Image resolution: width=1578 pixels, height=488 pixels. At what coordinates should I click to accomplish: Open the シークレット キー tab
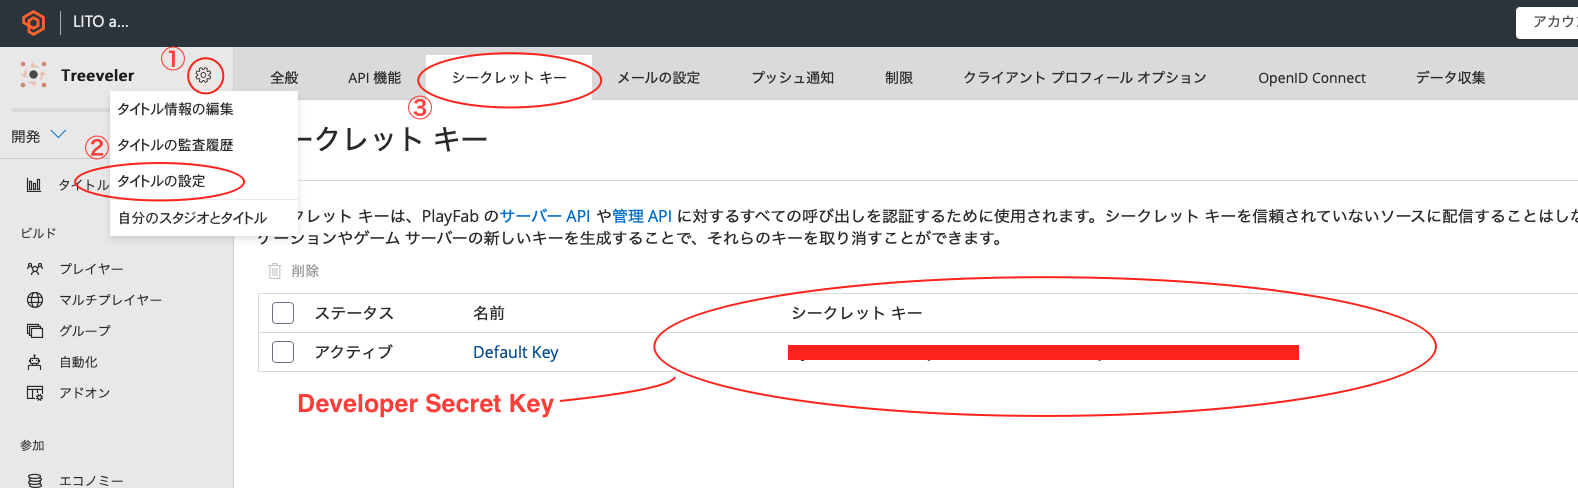click(x=509, y=77)
